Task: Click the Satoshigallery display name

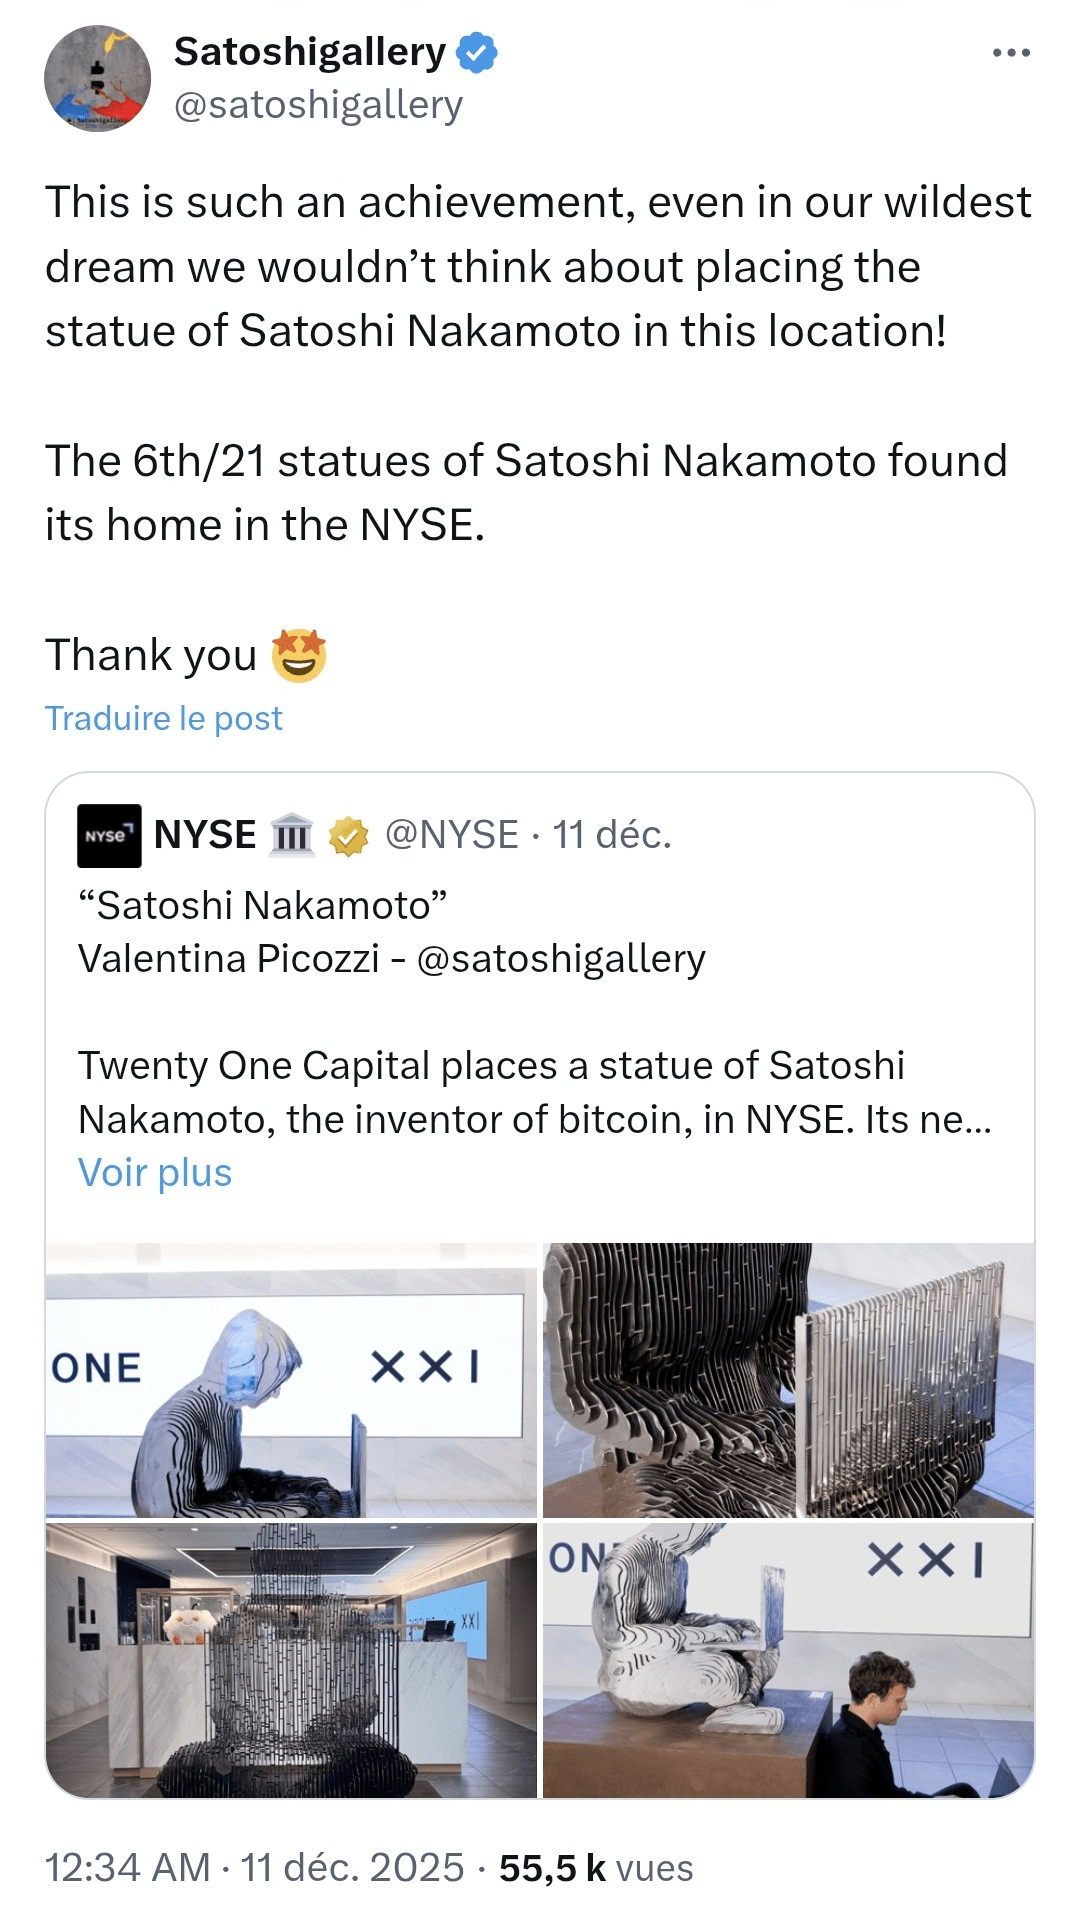Action: [x=310, y=52]
